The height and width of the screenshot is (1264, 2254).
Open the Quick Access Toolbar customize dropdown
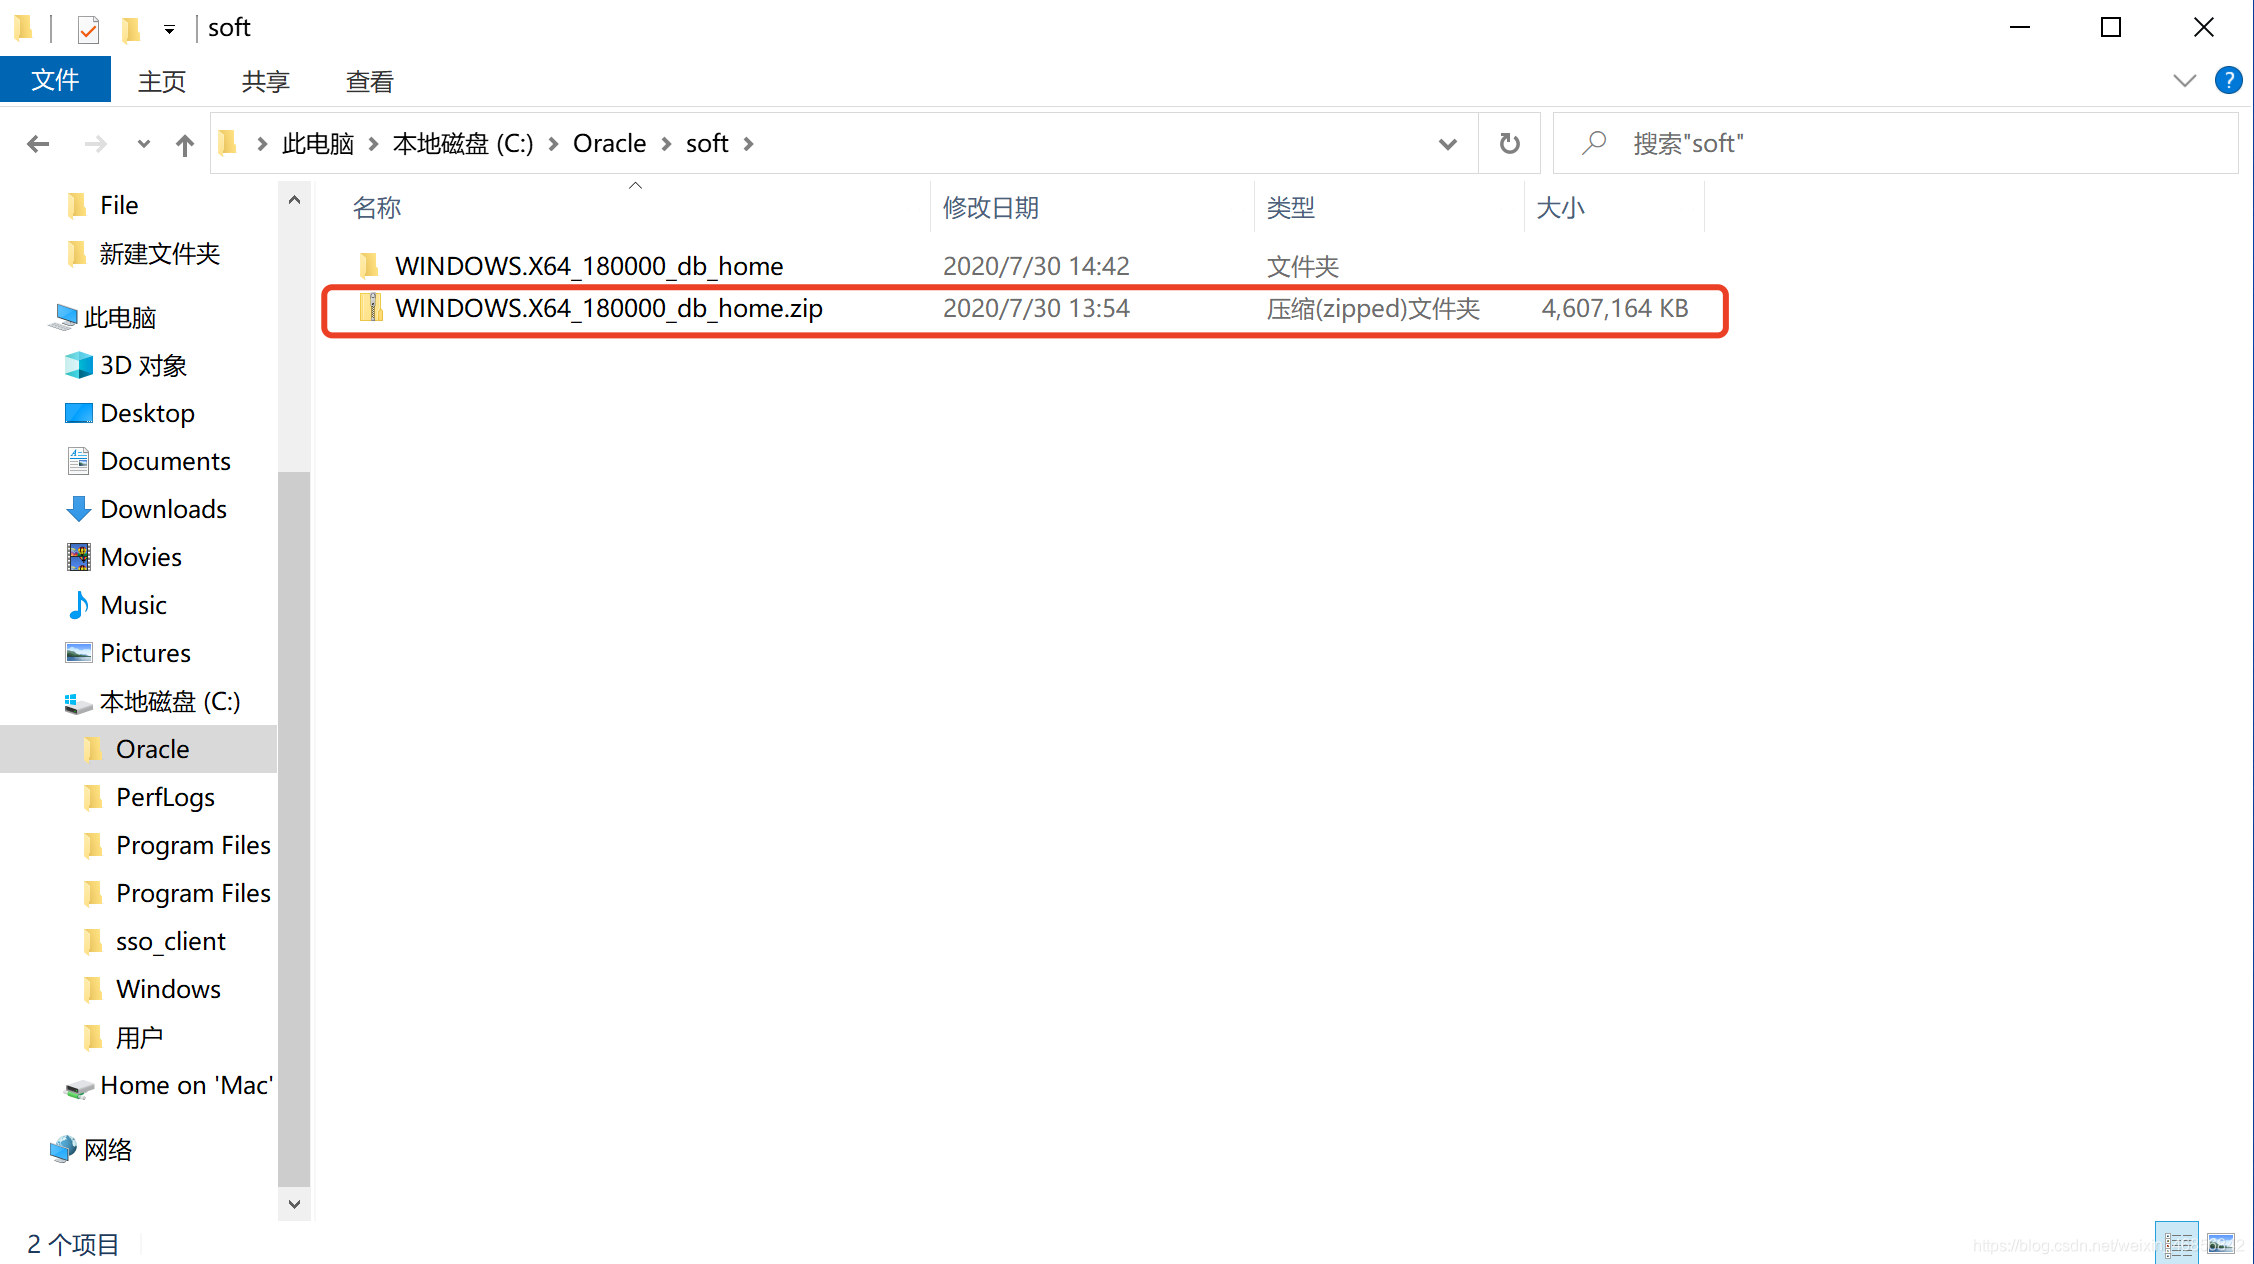pos(169,29)
